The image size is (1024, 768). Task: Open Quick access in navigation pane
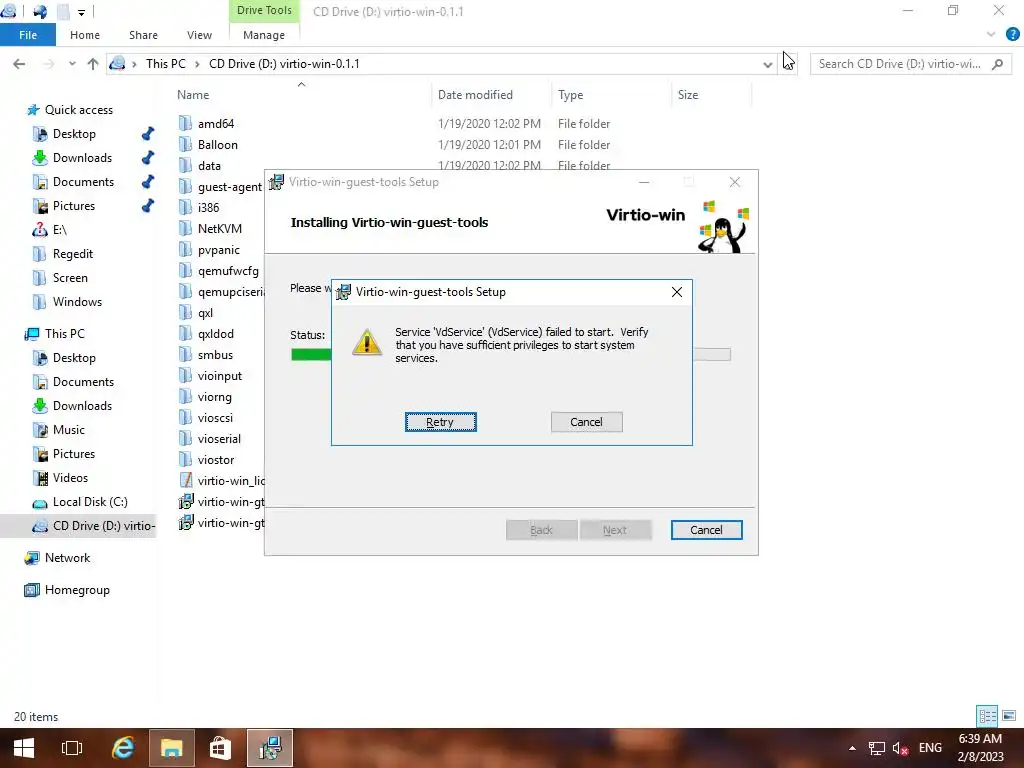click(78, 110)
